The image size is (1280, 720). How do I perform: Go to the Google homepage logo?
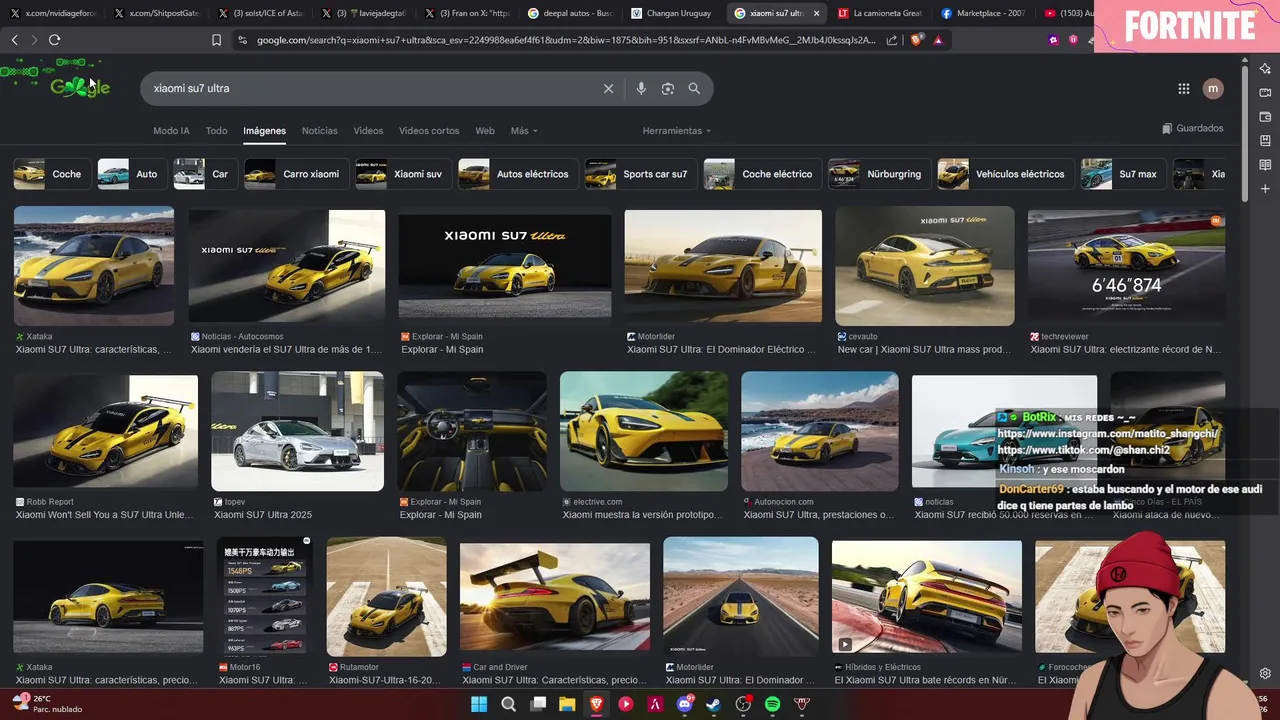(x=80, y=87)
